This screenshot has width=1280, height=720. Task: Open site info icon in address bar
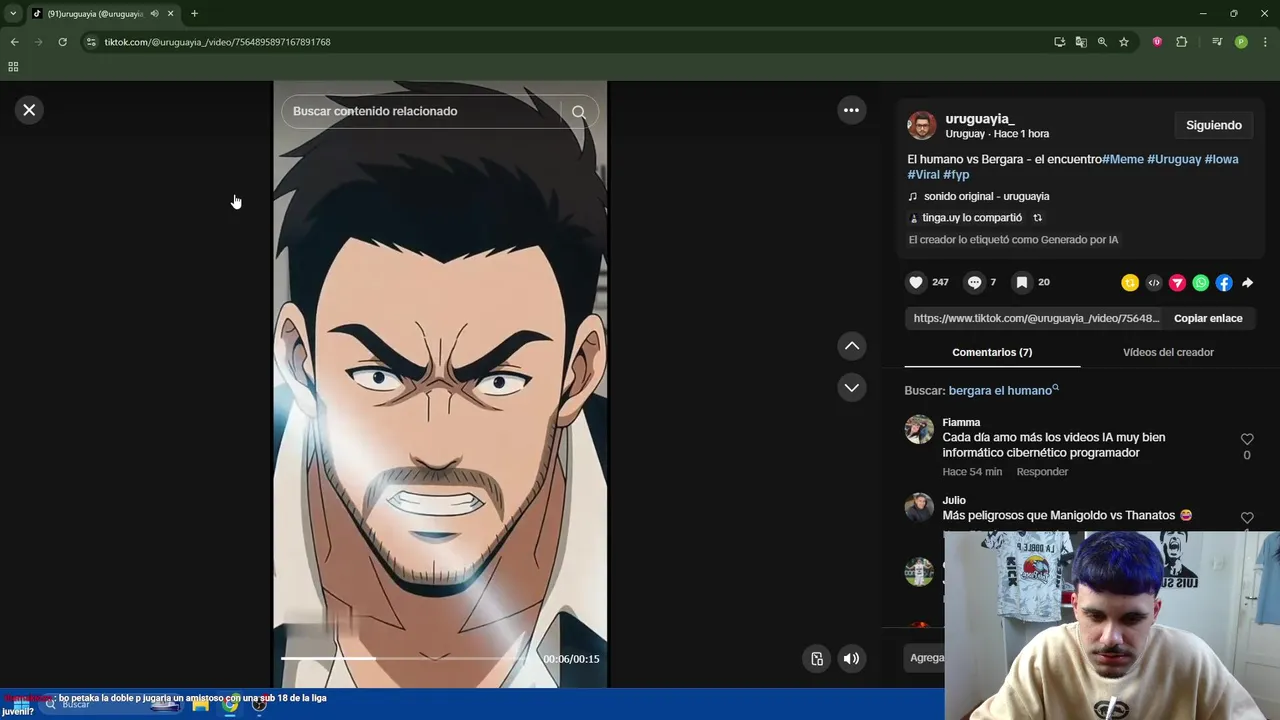coord(91,42)
